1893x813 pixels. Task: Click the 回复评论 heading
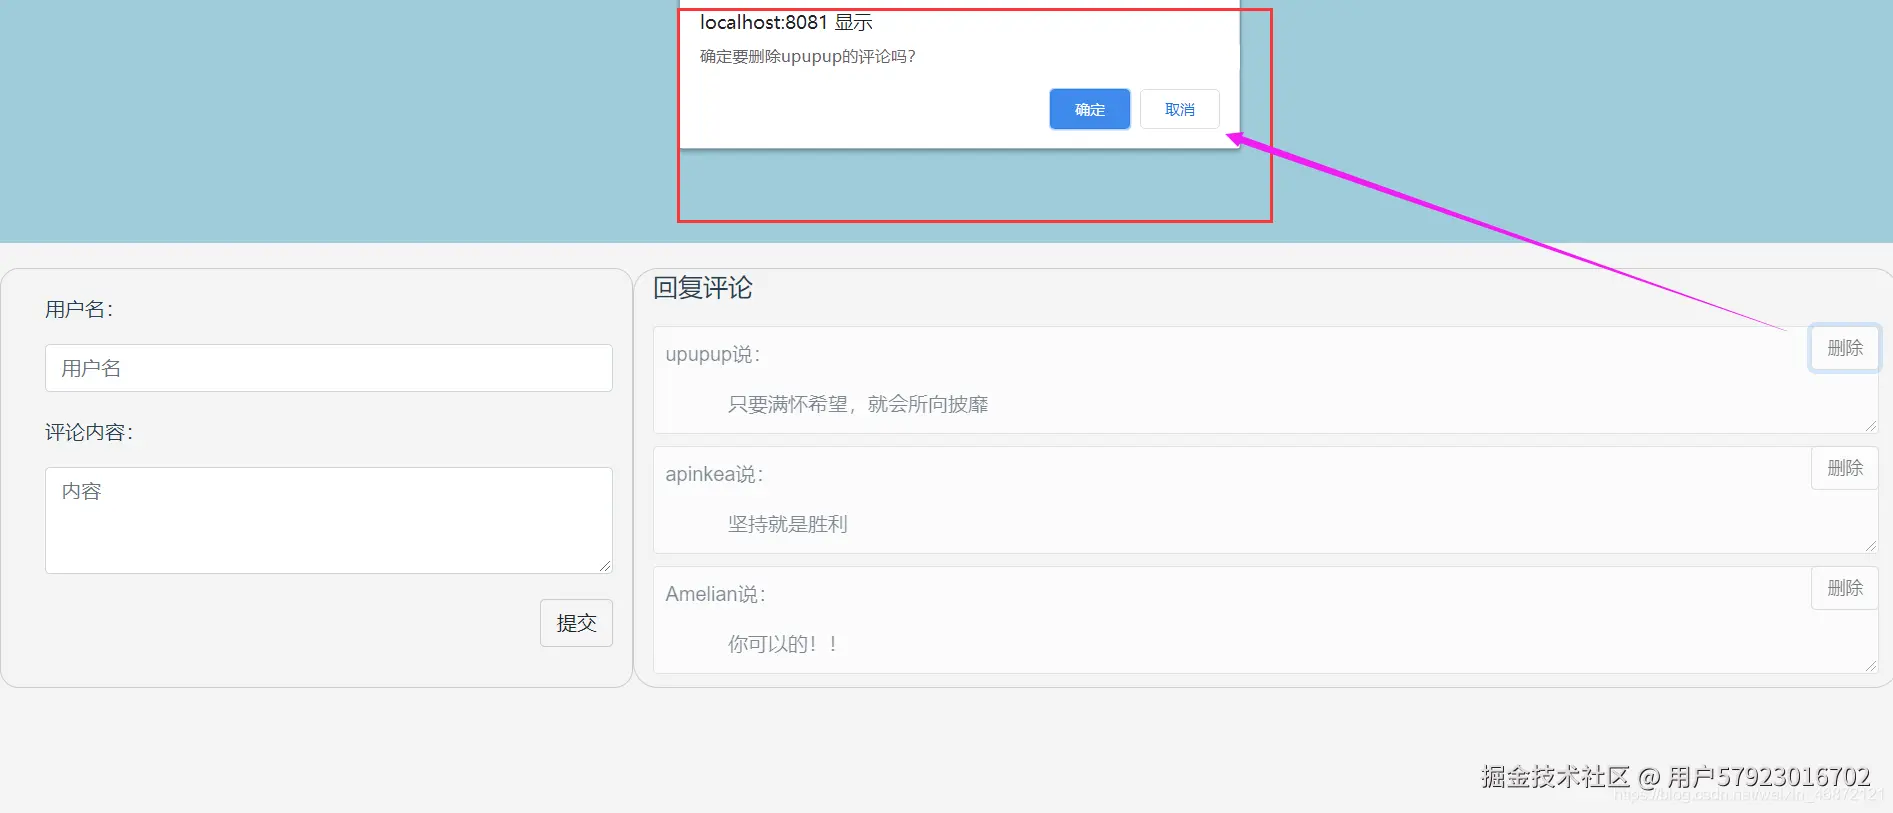click(702, 288)
